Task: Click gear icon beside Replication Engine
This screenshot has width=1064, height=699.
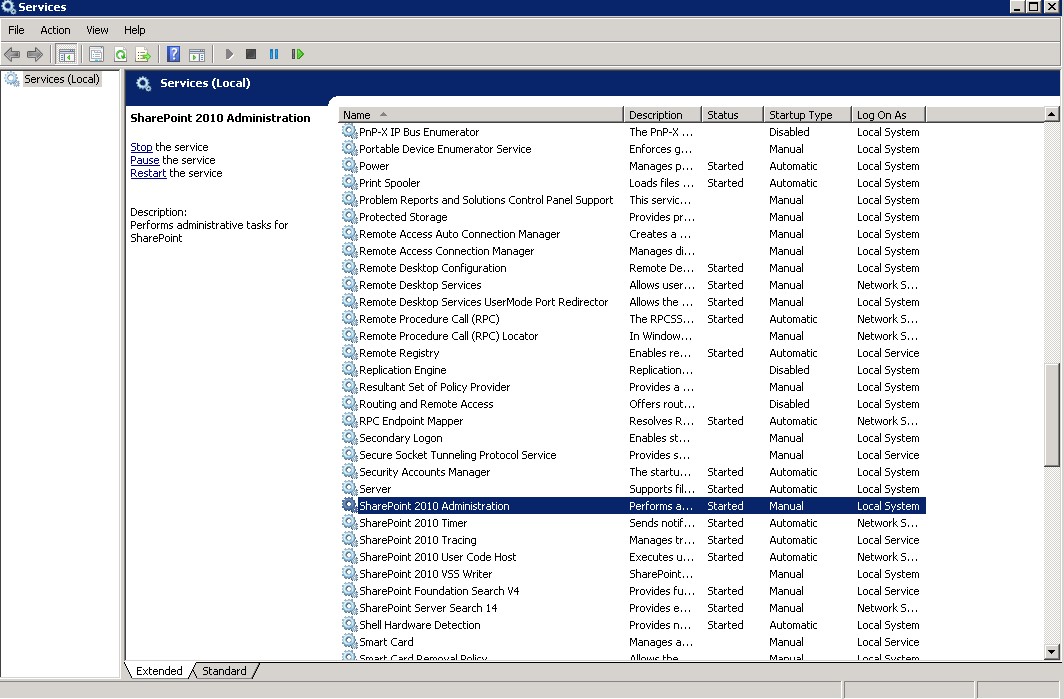Action: pyautogui.click(x=349, y=370)
